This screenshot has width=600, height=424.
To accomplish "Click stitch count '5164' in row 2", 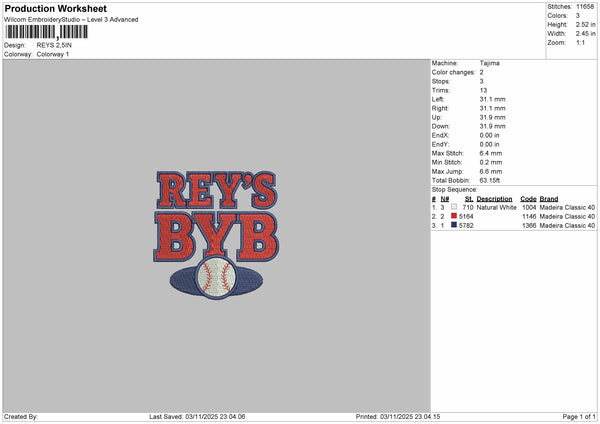I will point(466,217).
